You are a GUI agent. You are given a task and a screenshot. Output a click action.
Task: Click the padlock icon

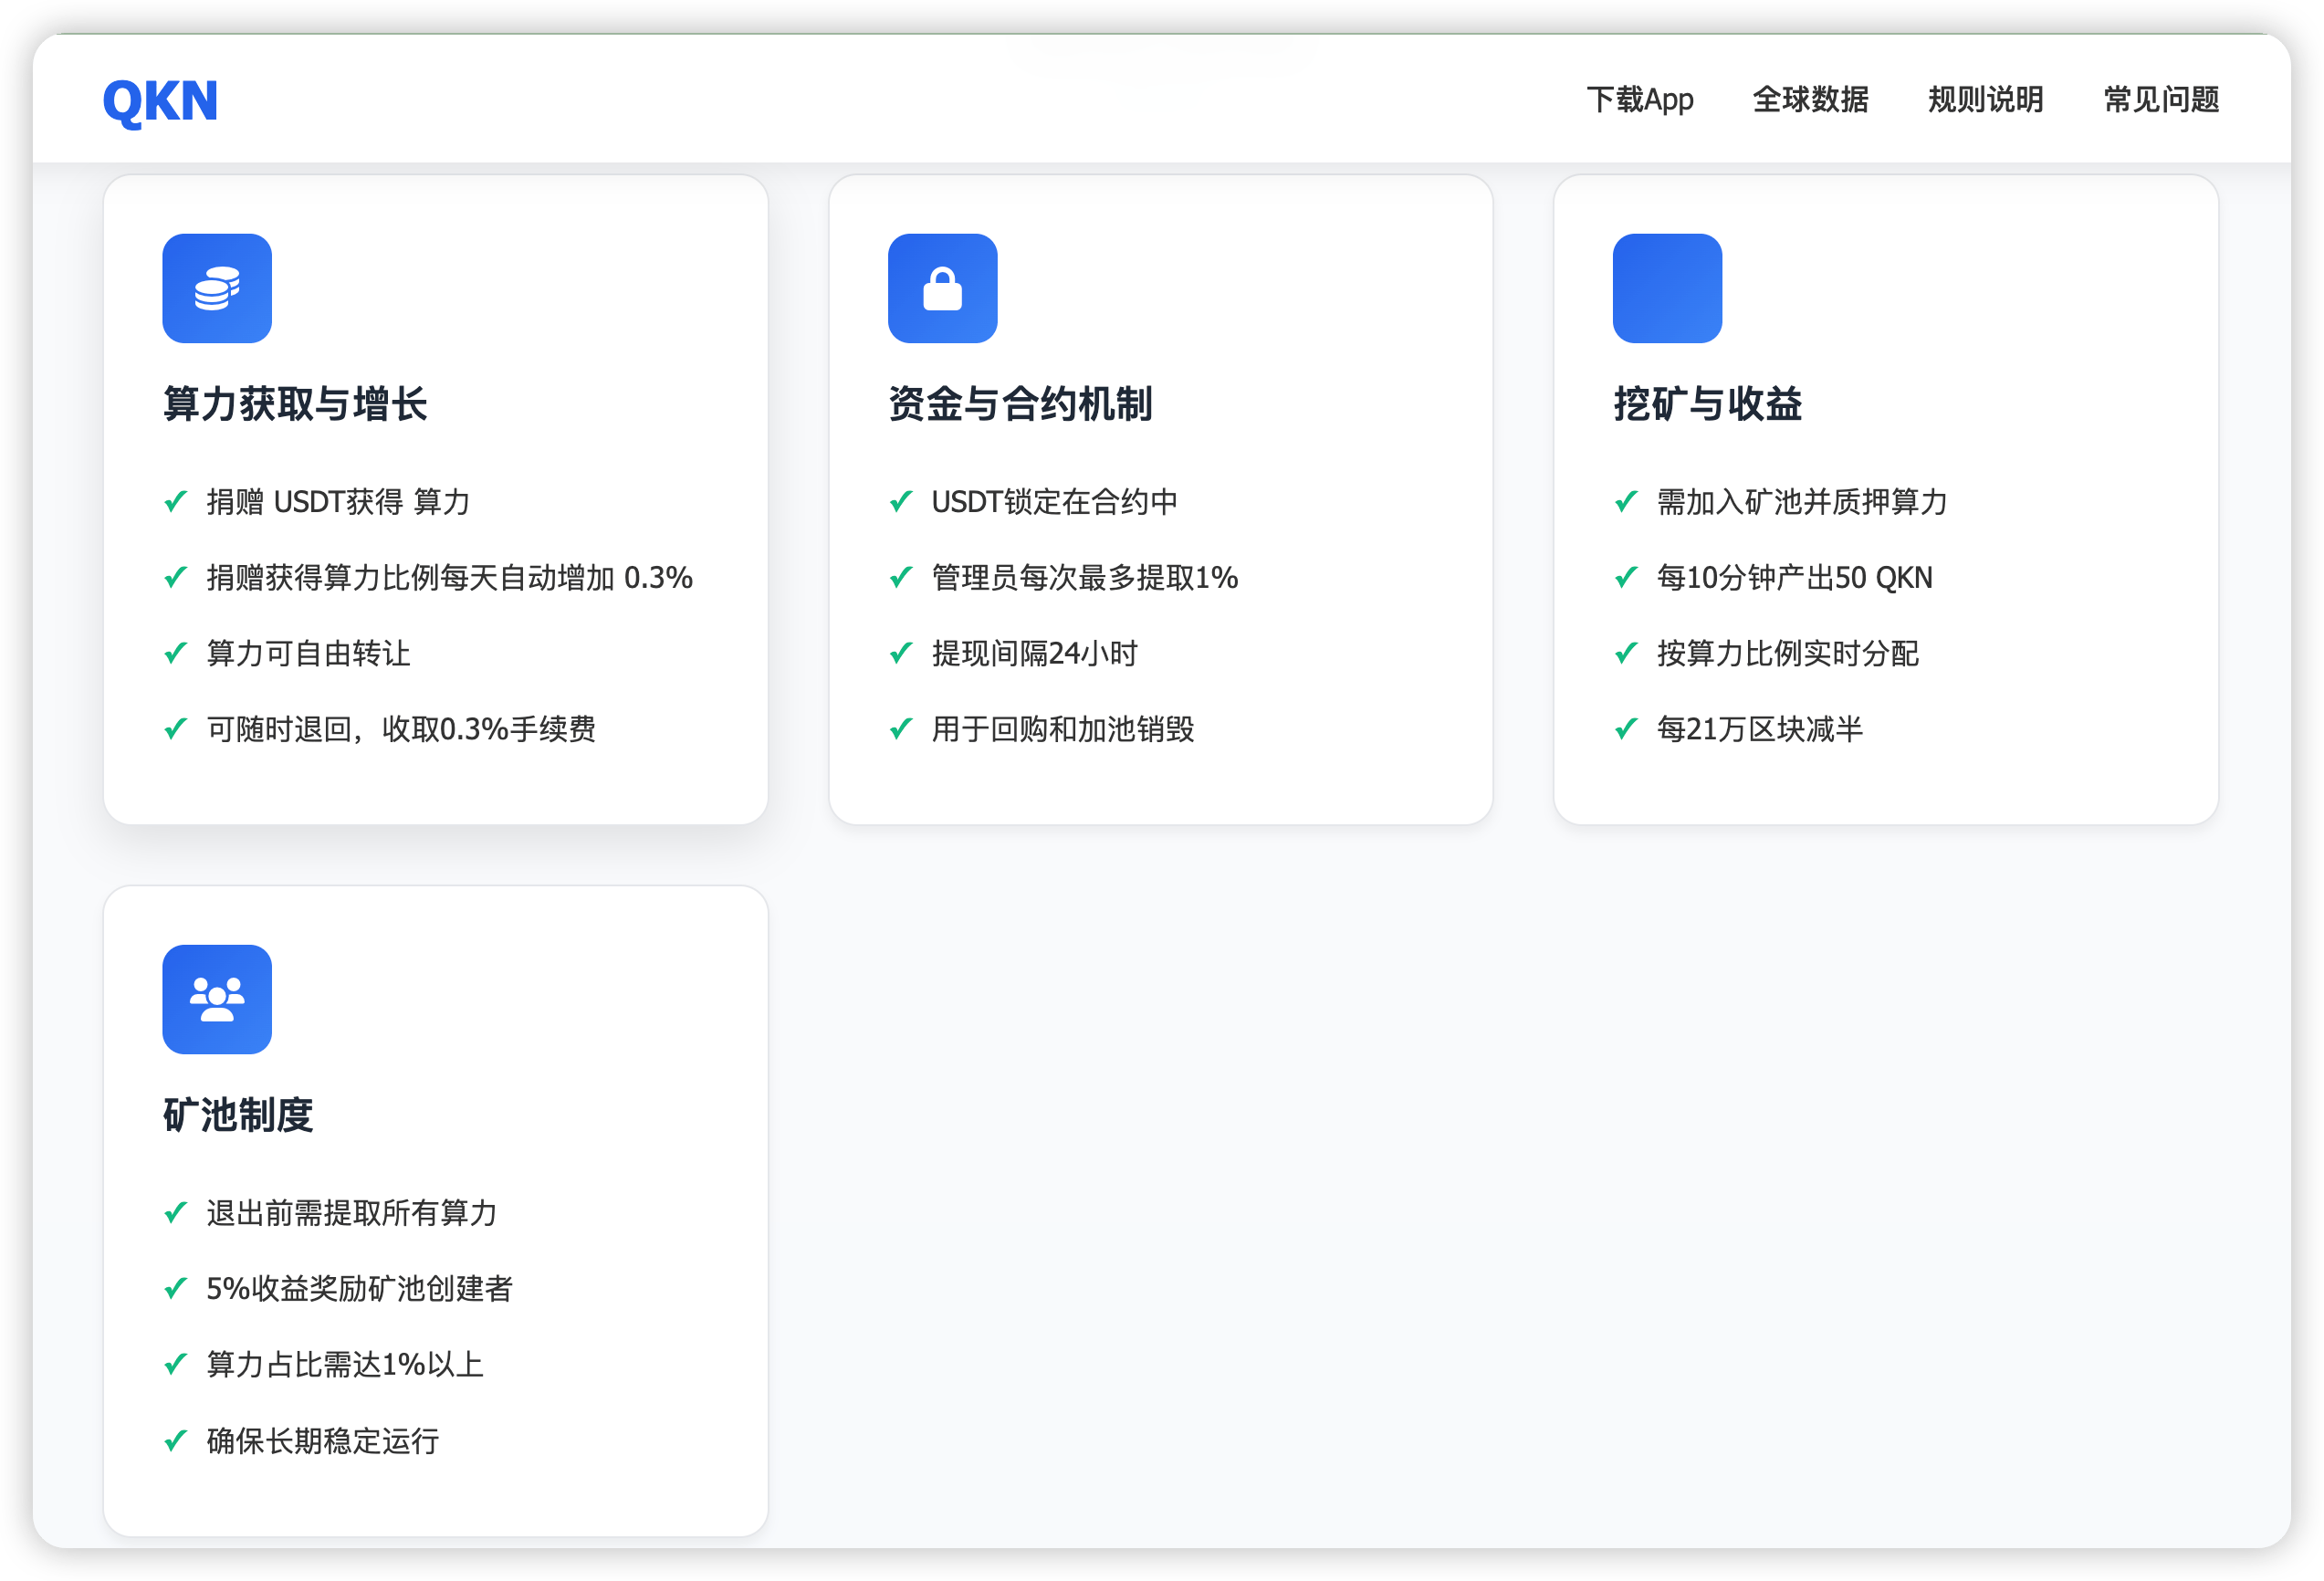click(x=942, y=289)
